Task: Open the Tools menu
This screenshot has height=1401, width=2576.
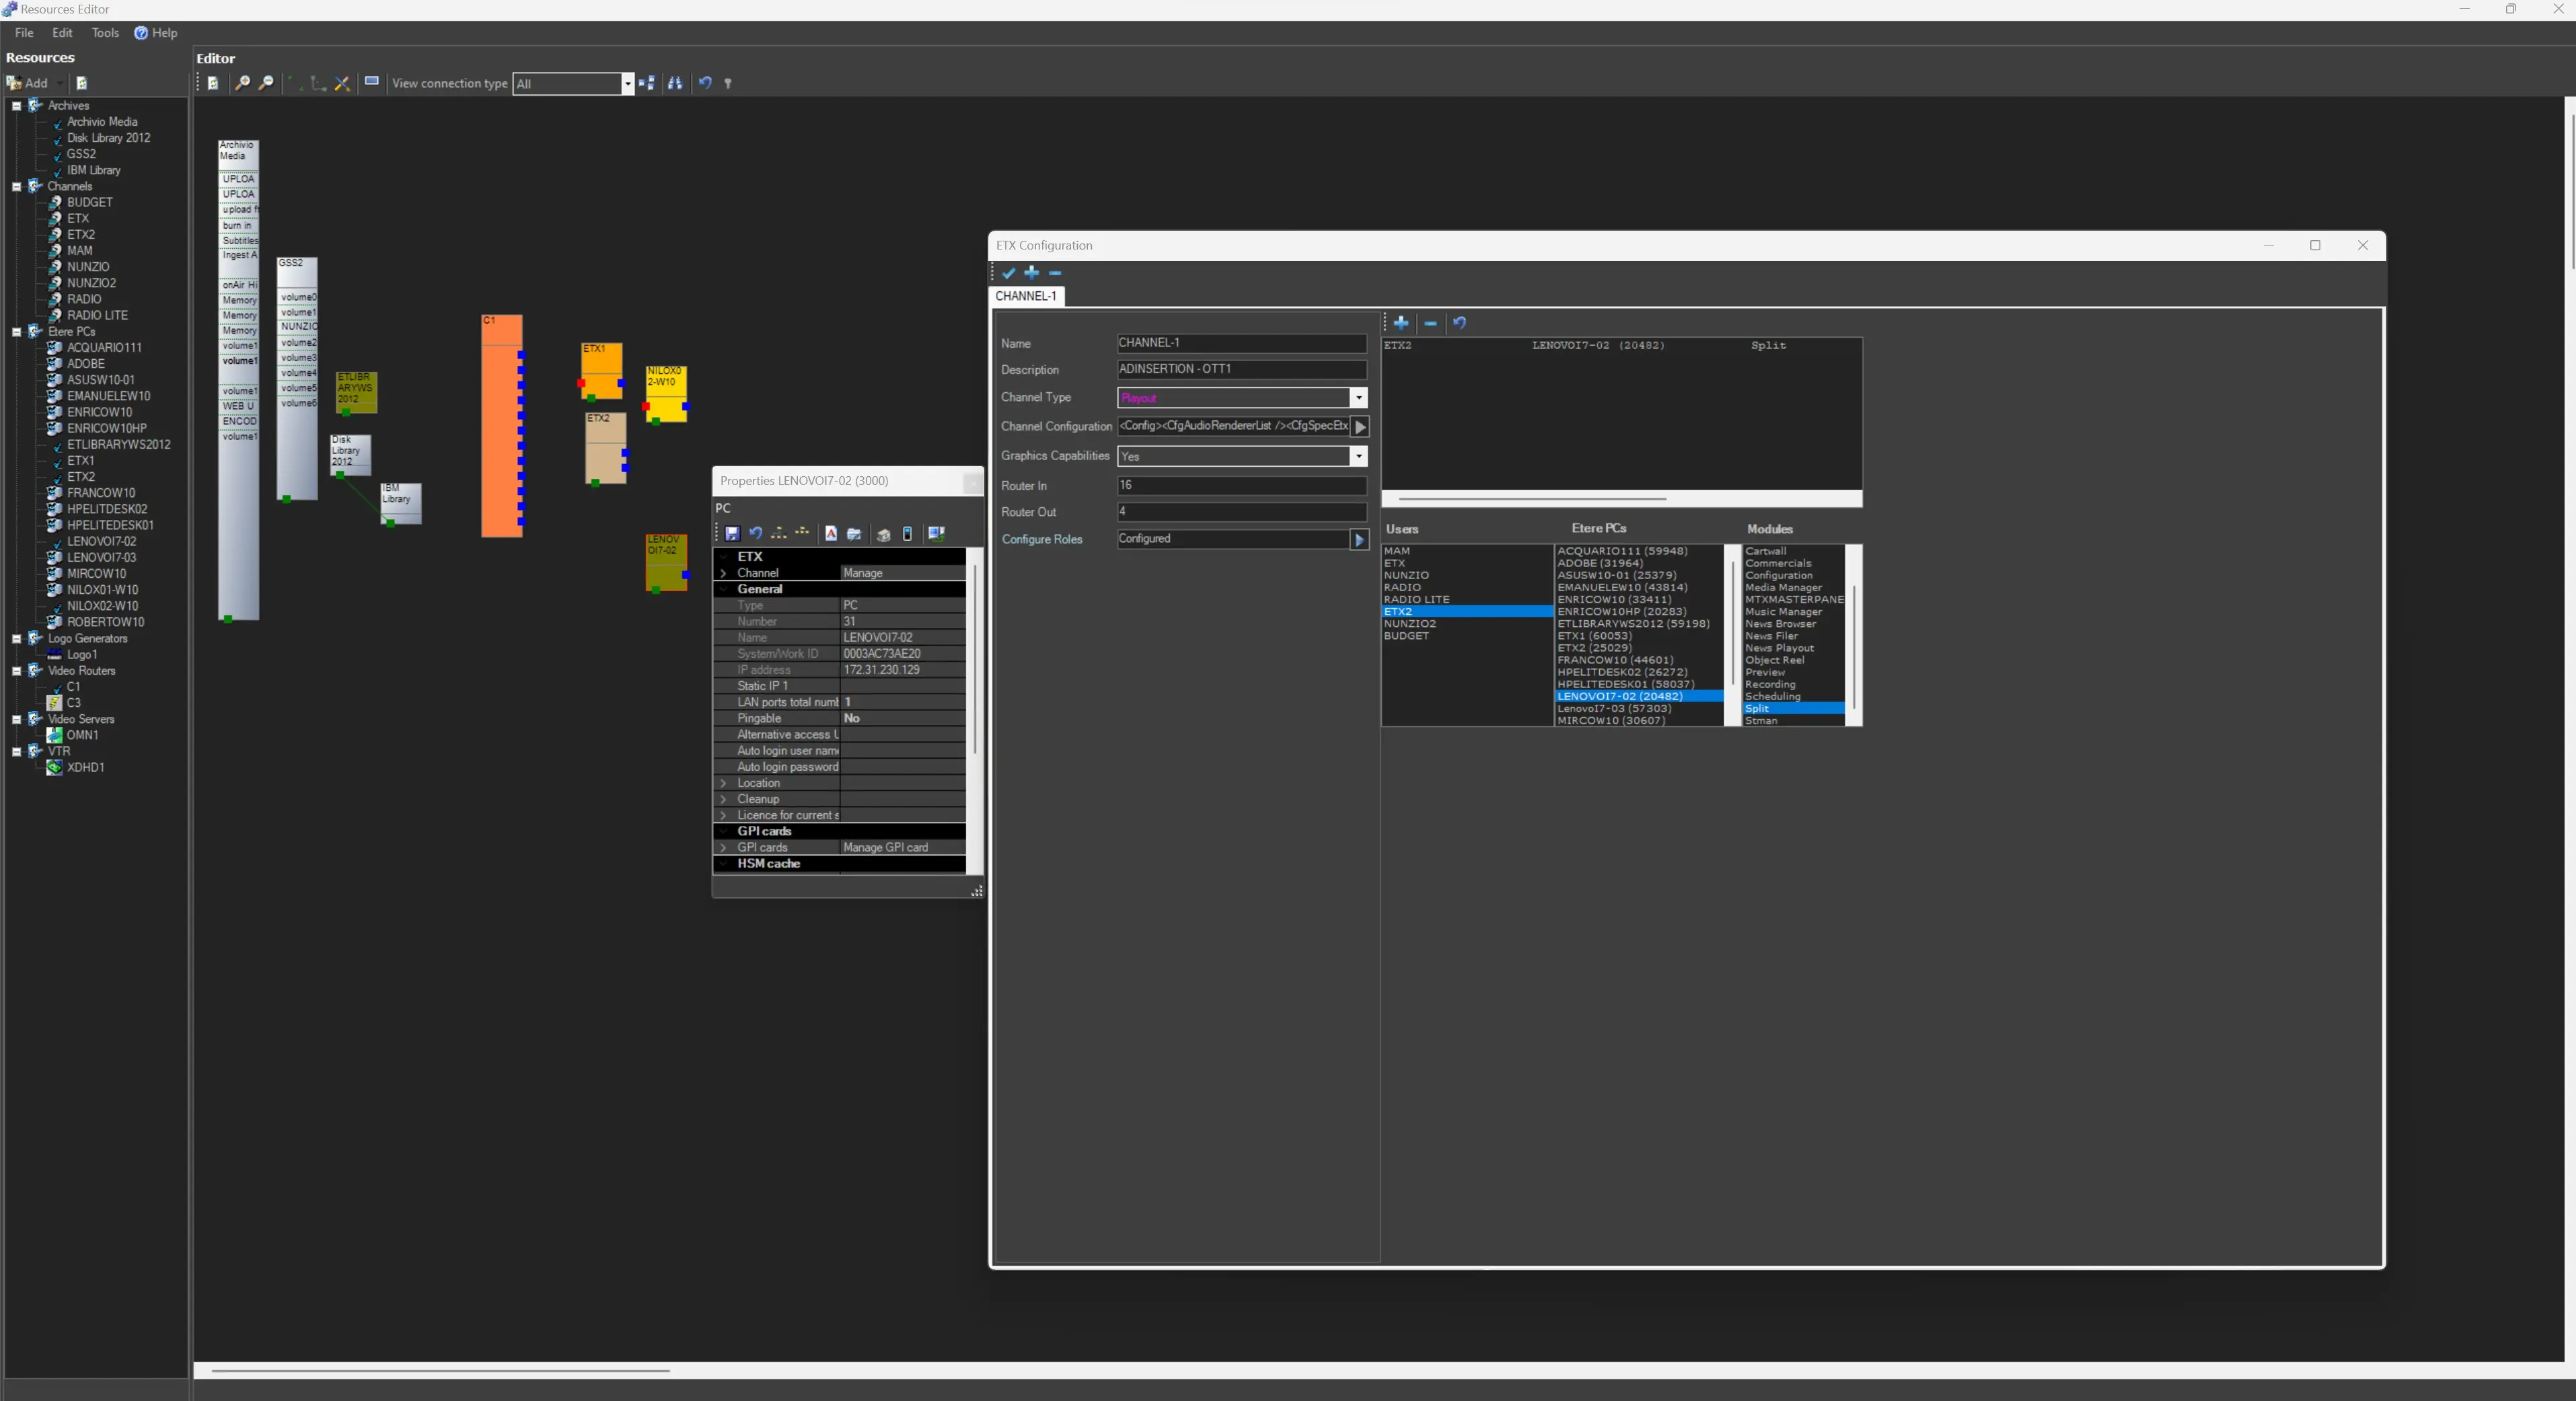Action: [105, 33]
